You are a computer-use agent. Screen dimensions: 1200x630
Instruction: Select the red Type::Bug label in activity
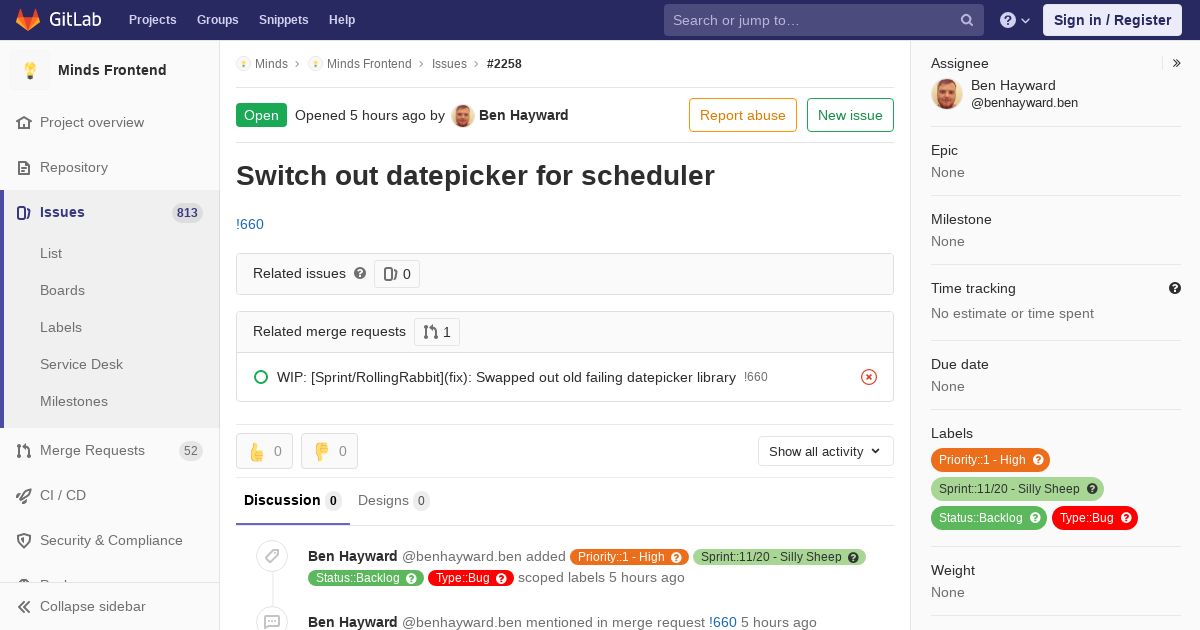click(x=471, y=578)
